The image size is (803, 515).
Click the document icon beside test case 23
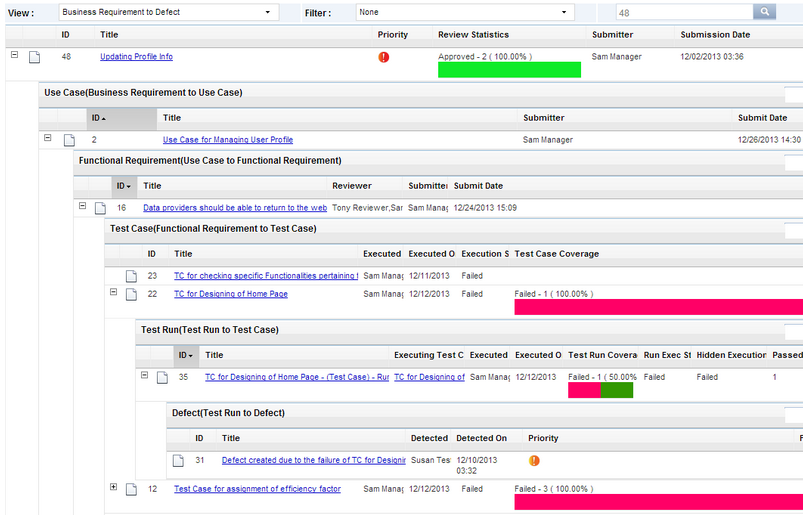click(131, 276)
